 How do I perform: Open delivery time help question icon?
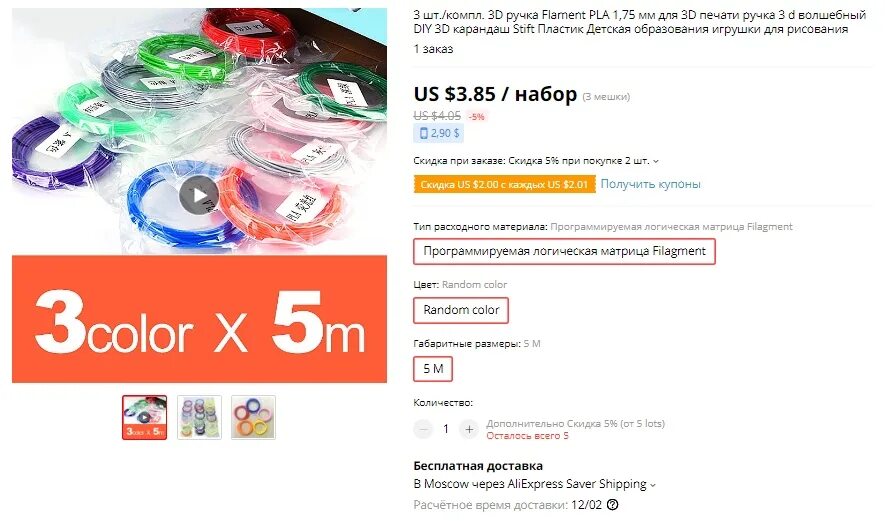point(612,505)
